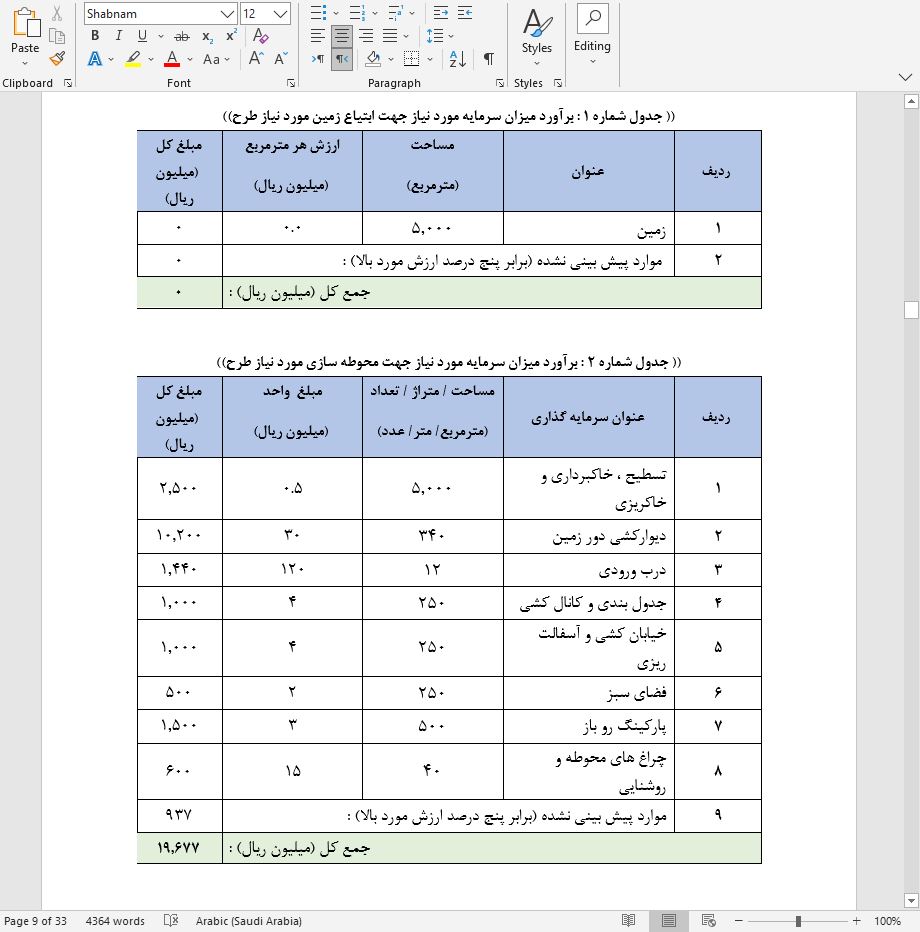The height and width of the screenshot is (932, 920).
Task: Align text right
Action: [x=366, y=36]
